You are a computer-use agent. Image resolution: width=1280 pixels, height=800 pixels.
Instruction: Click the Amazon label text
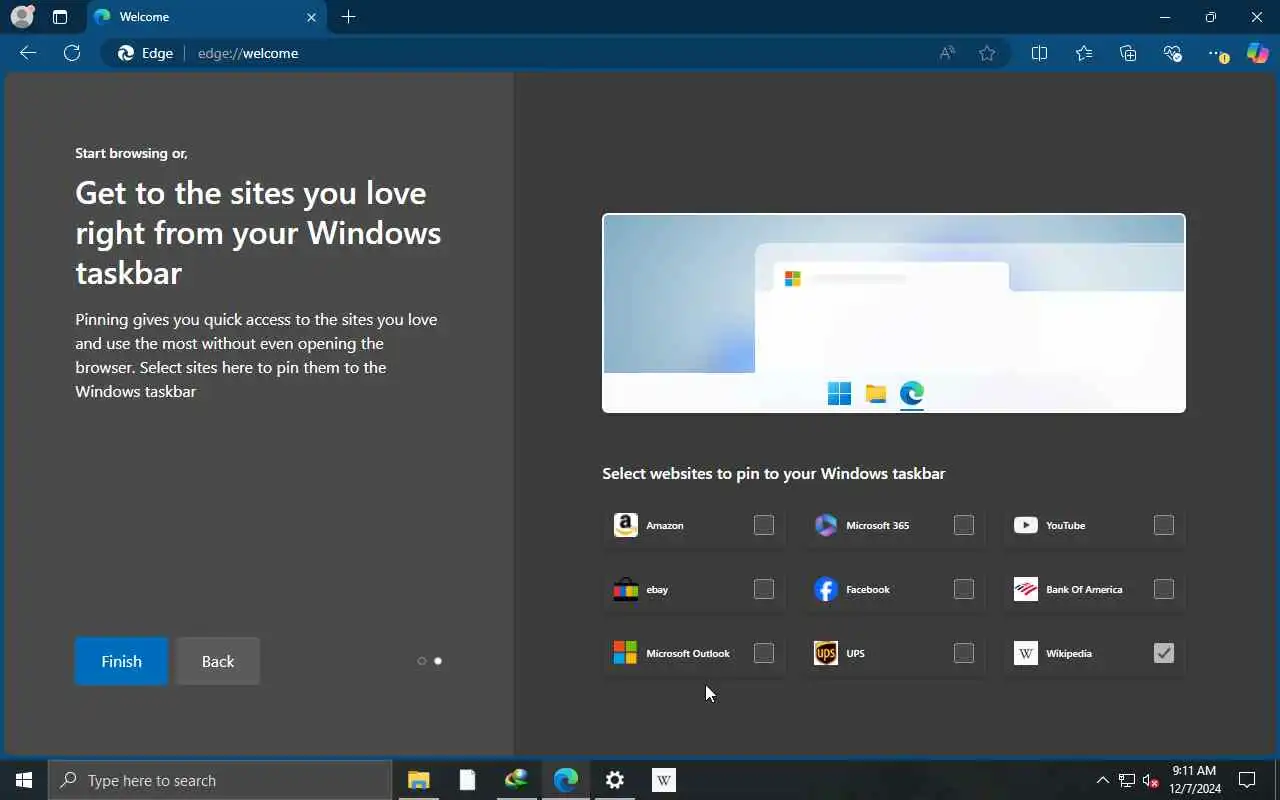coord(665,525)
